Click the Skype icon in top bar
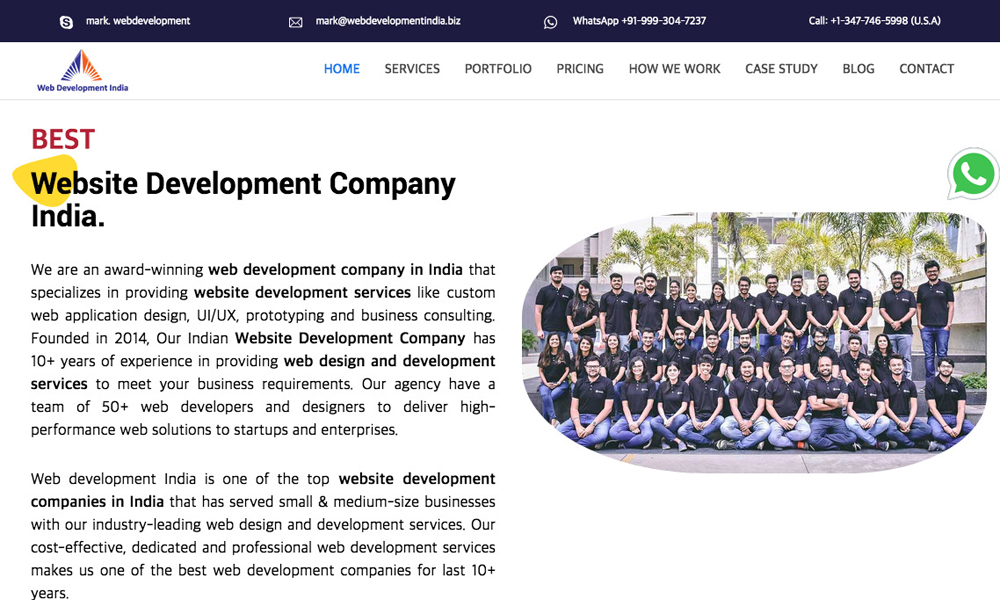This screenshot has height=600, width=1000. [66, 22]
